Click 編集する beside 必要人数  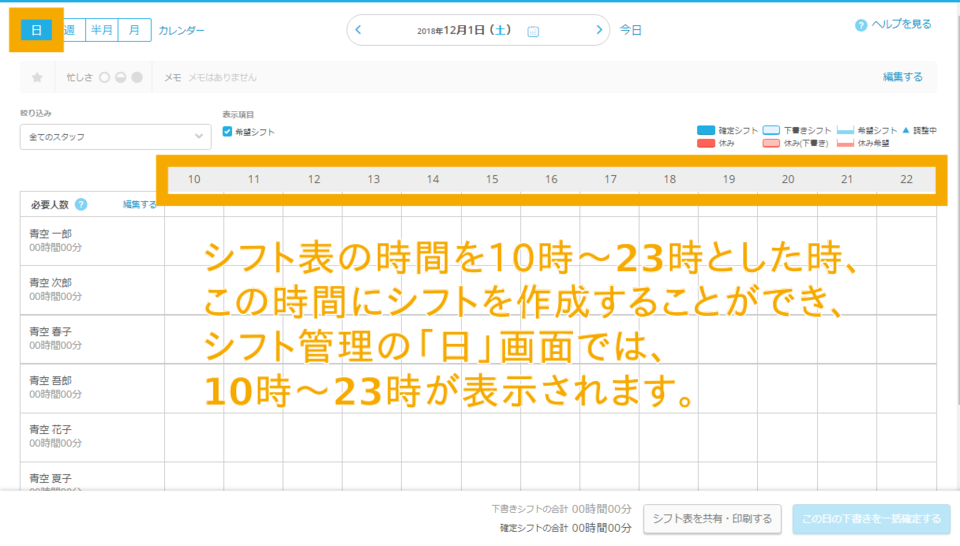(x=140, y=204)
